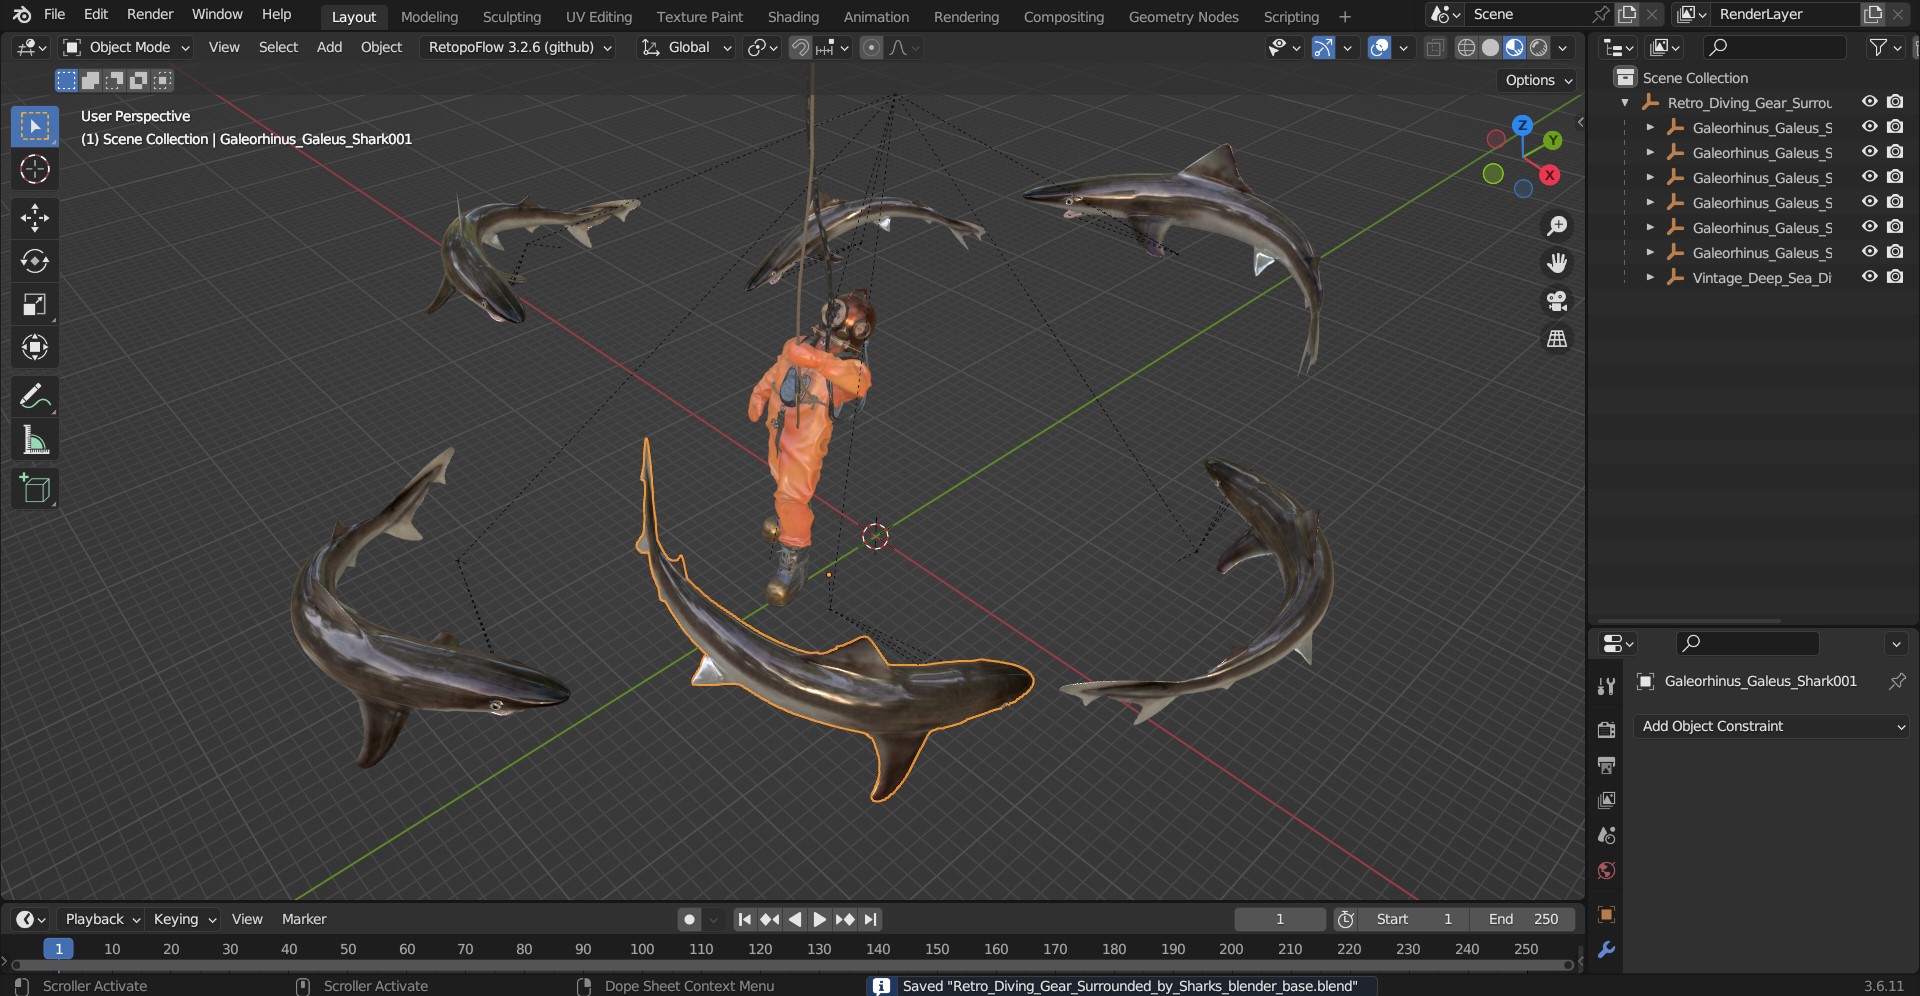Open the Render menu
This screenshot has width=1920, height=996.
tap(150, 14)
